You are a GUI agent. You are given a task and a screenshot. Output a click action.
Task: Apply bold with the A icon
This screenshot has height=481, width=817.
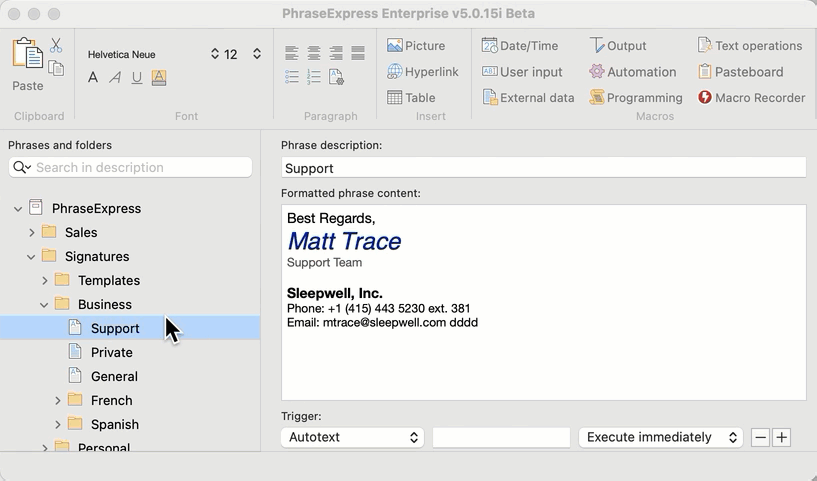pos(93,78)
